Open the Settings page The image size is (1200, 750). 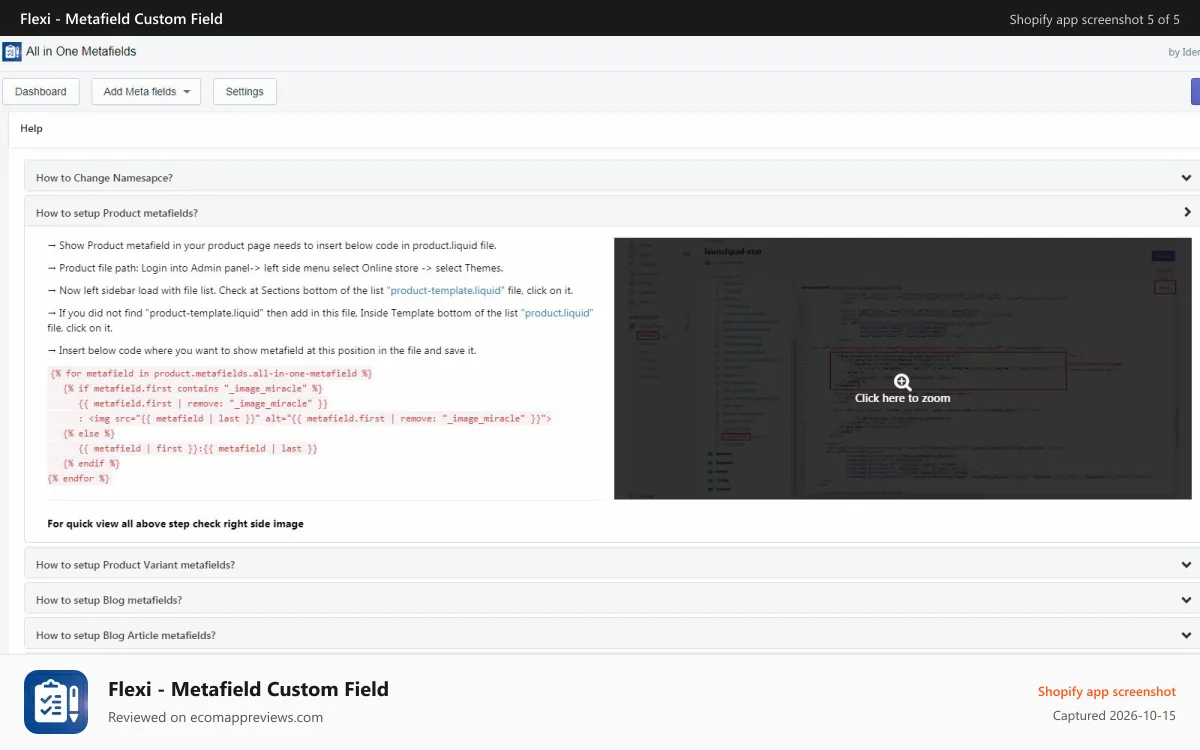245,92
